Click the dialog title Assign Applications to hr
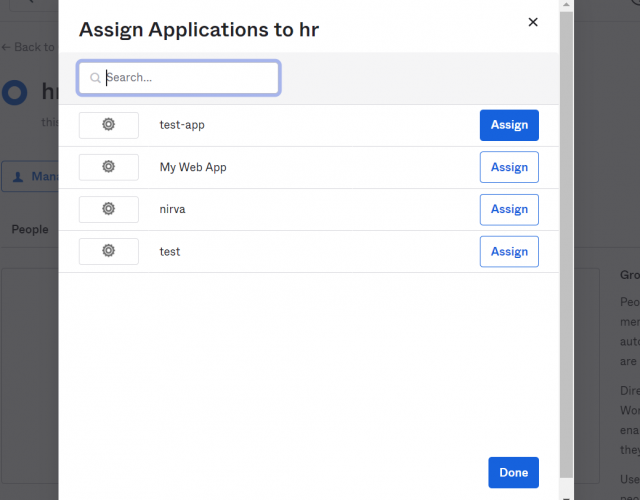 click(x=199, y=30)
